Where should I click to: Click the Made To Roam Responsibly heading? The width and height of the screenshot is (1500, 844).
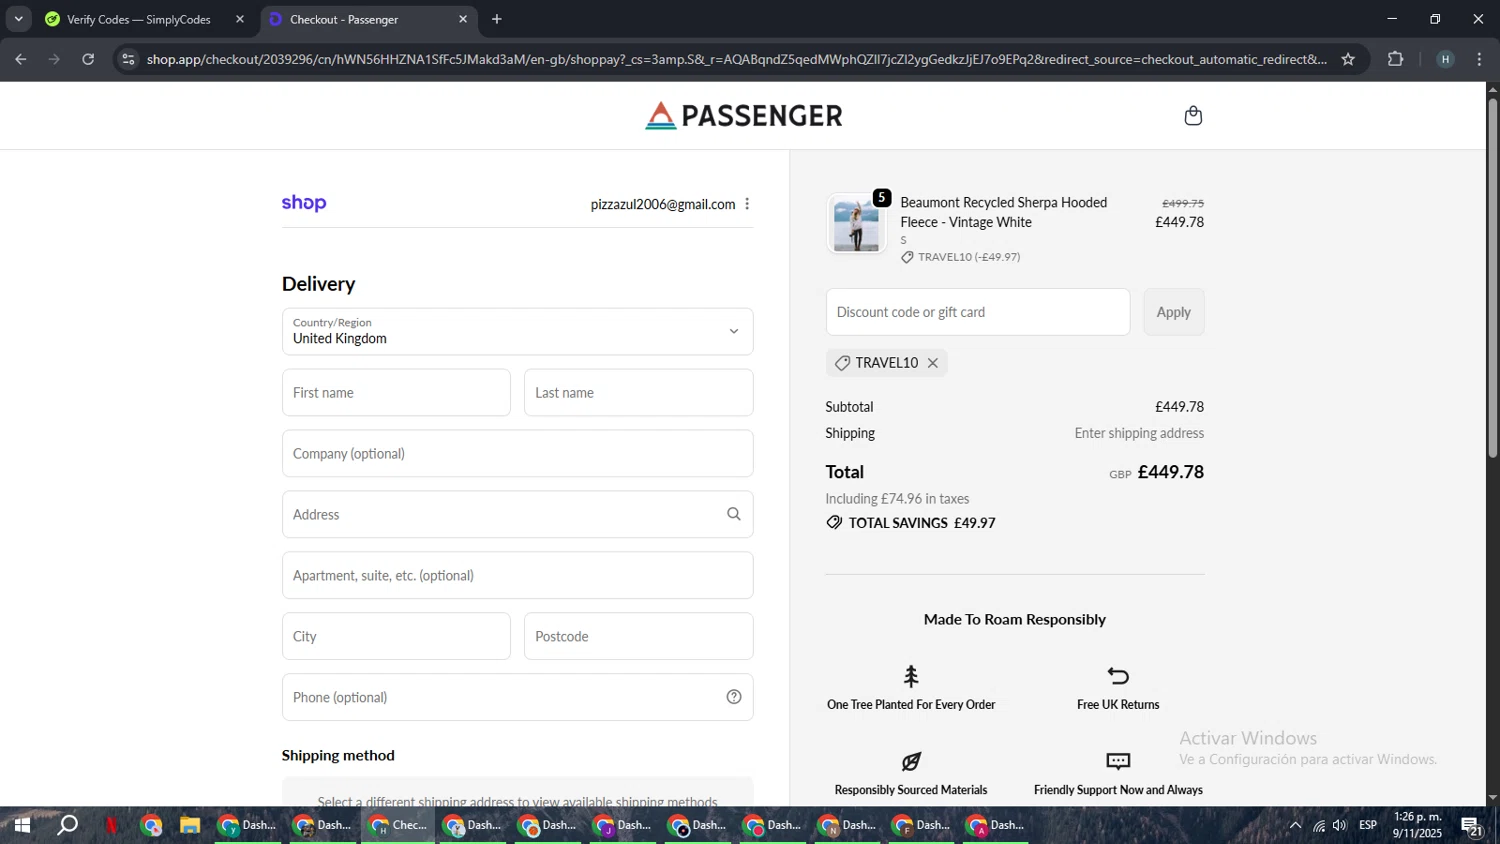1014,619
